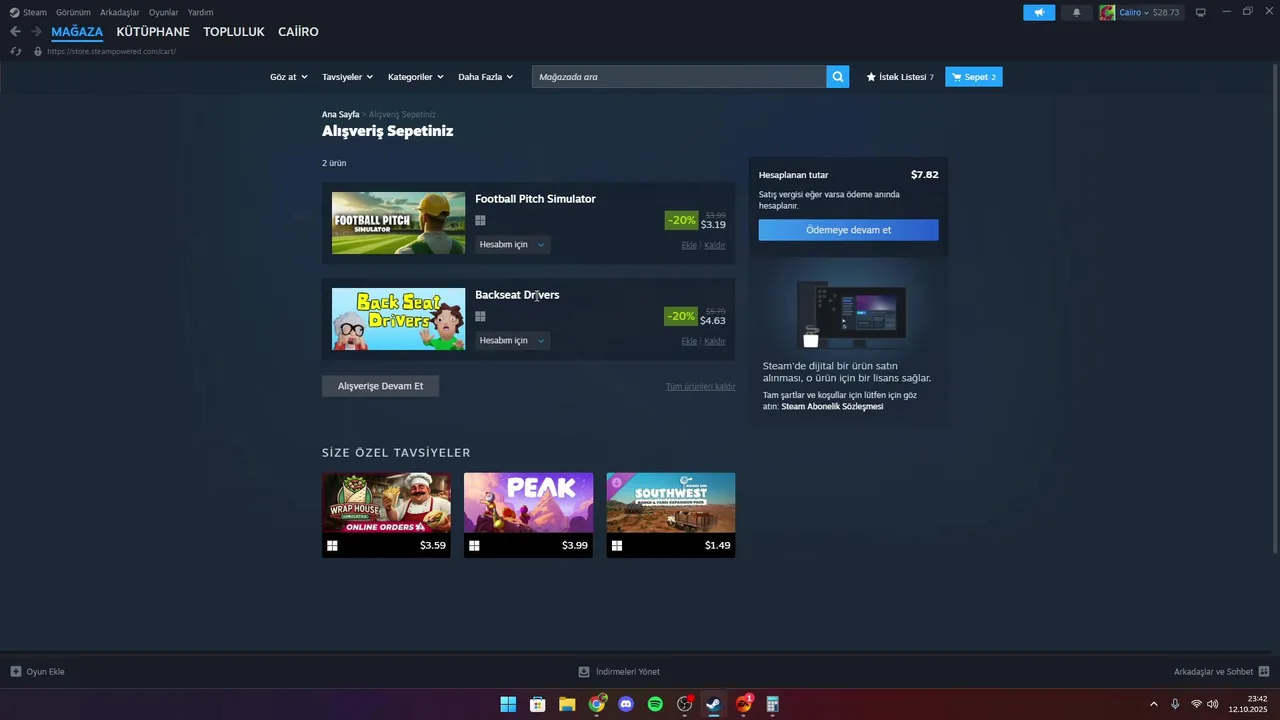This screenshot has height=720, width=1280.
Task: Expand the Kategoriler dropdown
Action: click(x=415, y=77)
